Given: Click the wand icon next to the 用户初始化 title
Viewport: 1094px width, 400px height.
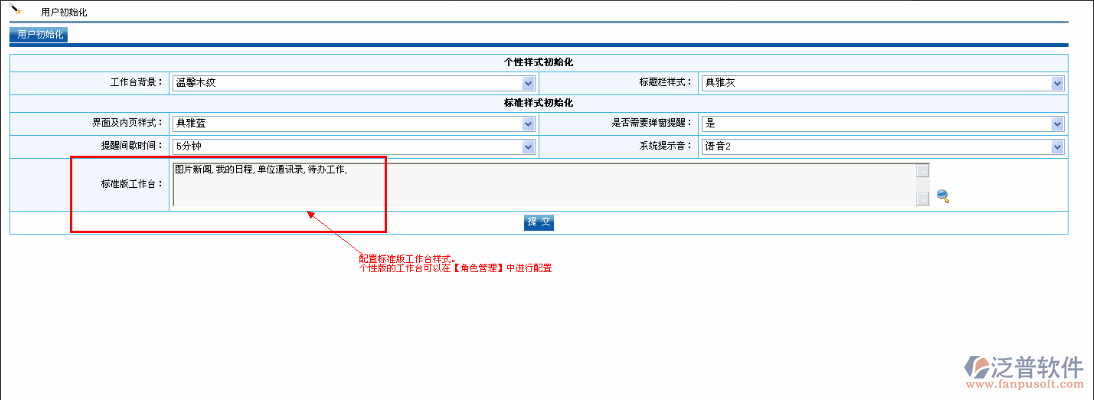Looking at the screenshot, I should tap(16, 10).
